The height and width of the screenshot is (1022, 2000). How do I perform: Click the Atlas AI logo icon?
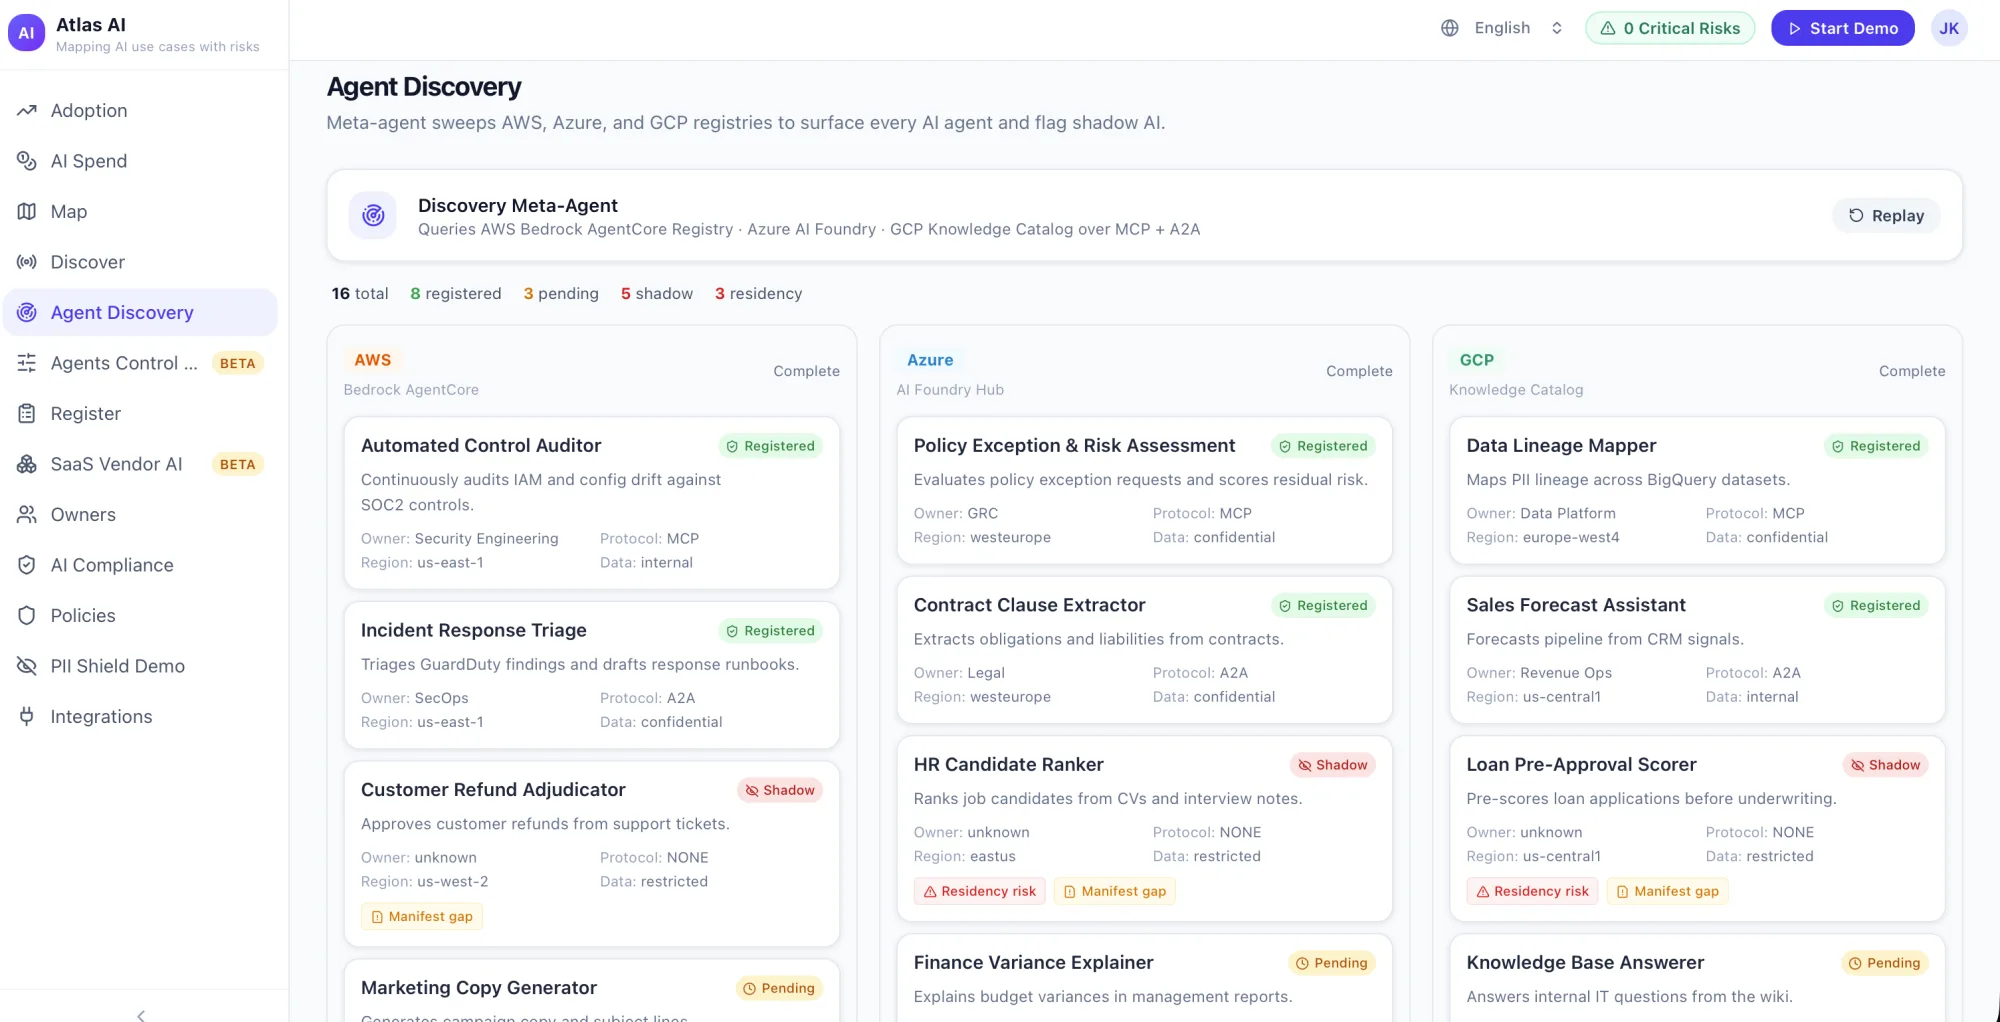click(26, 32)
